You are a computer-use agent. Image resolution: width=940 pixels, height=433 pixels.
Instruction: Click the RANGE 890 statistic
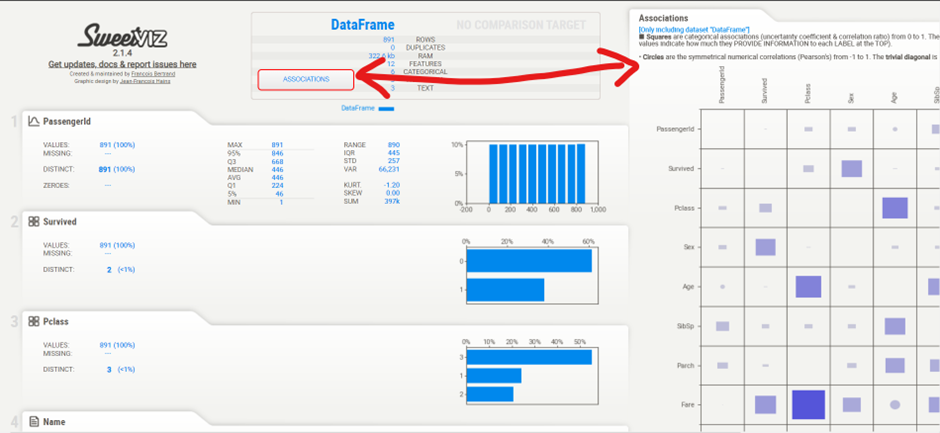coord(372,145)
